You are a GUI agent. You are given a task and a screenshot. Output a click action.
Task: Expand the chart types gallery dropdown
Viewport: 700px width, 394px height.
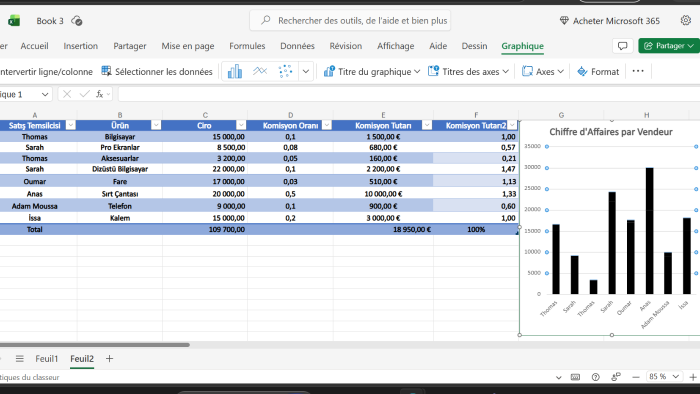[x=306, y=71]
